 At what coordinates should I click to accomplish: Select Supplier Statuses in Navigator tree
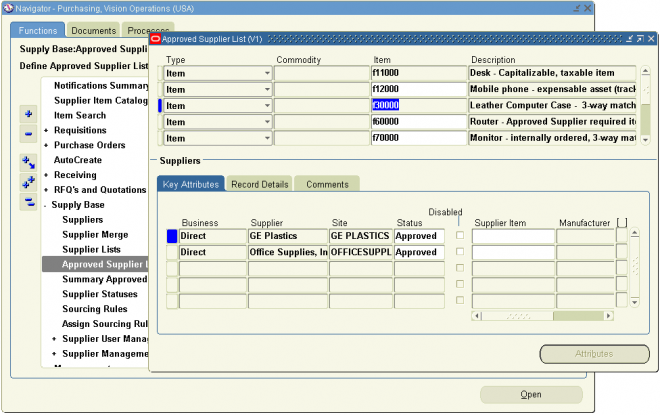pos(100,294)
